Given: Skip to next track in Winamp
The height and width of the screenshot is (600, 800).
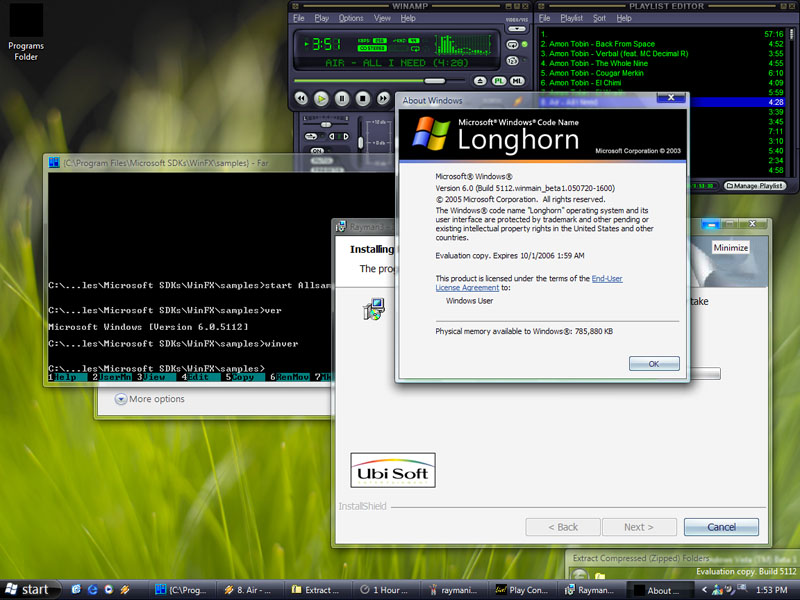Looking at the screenshot, I should pos(383,98).
